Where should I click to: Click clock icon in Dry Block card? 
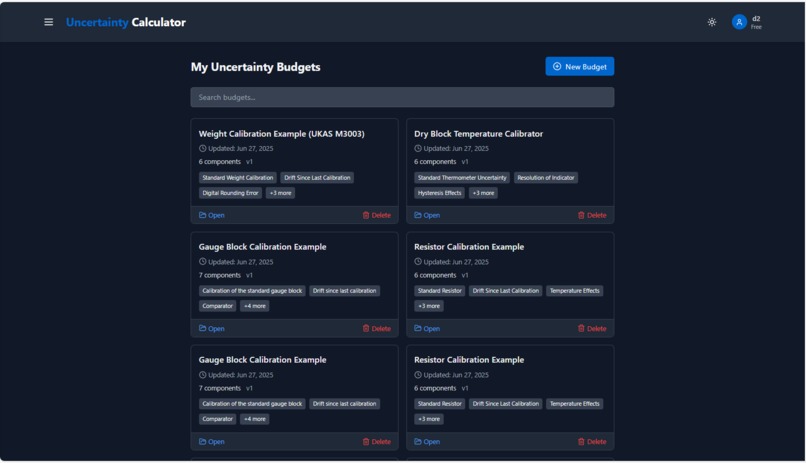pos(418,149)
